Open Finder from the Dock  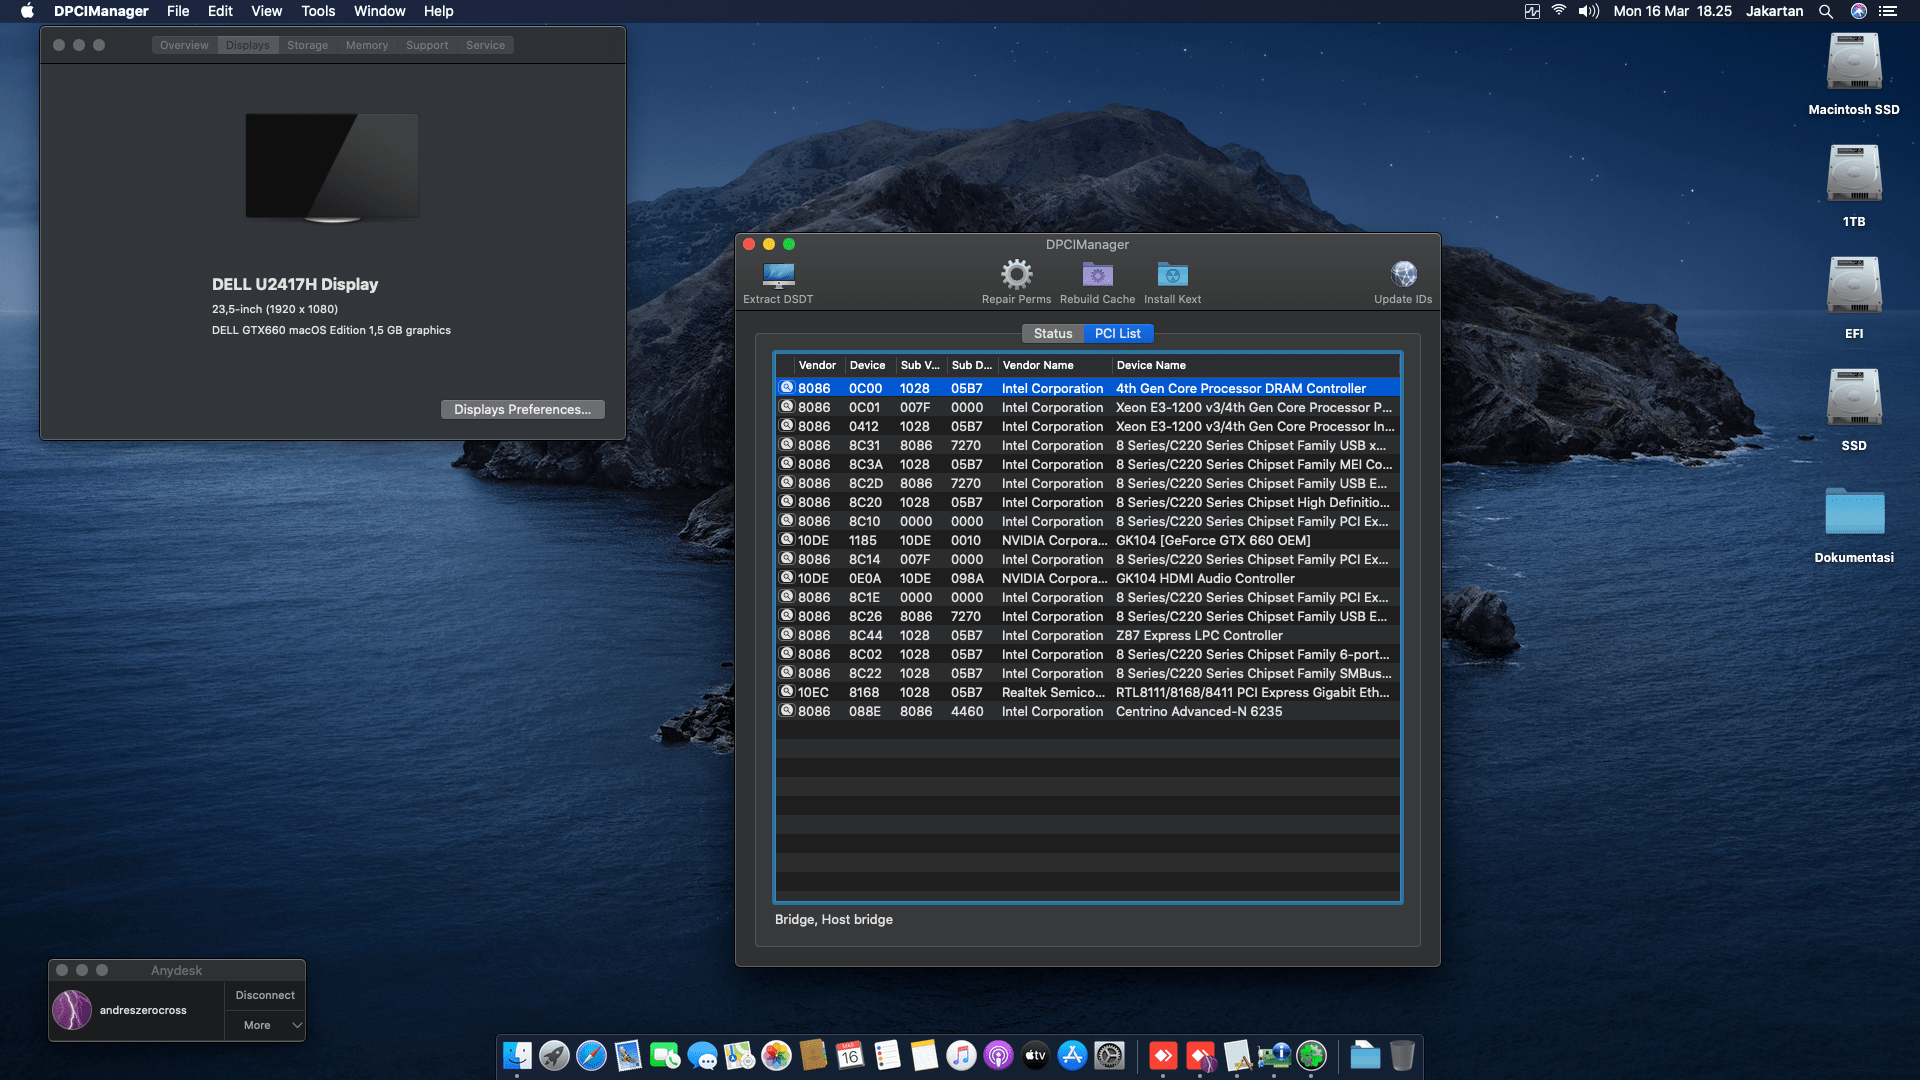tap(517, 1055)
